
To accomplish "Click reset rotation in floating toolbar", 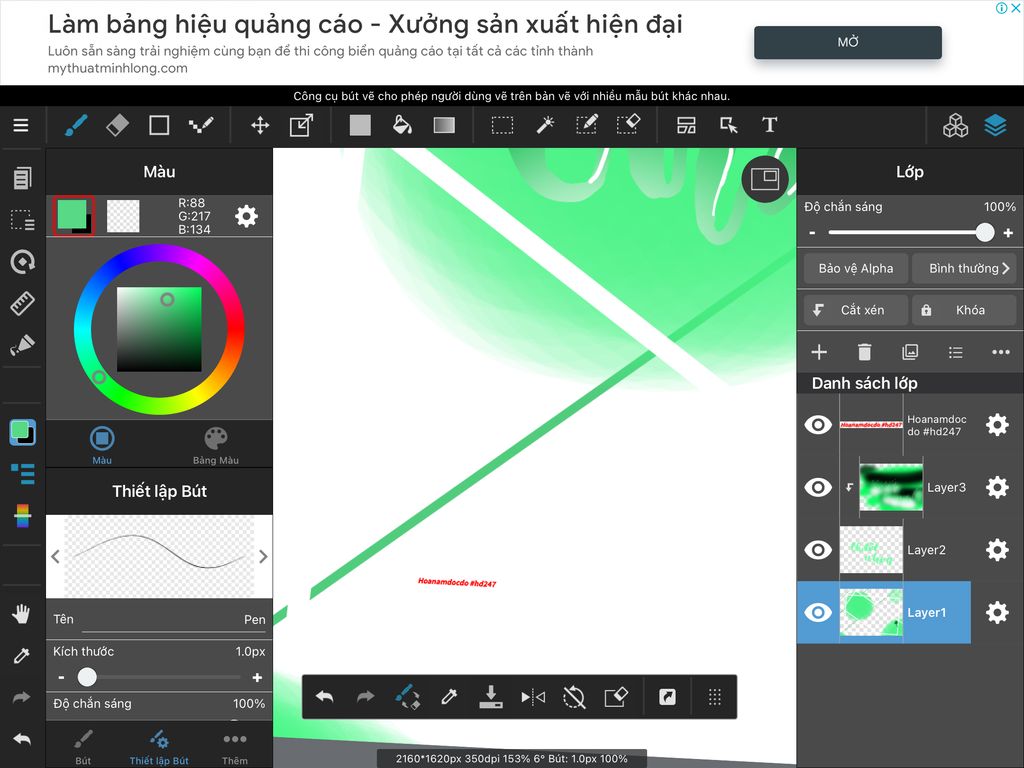I will click(574, 697).
